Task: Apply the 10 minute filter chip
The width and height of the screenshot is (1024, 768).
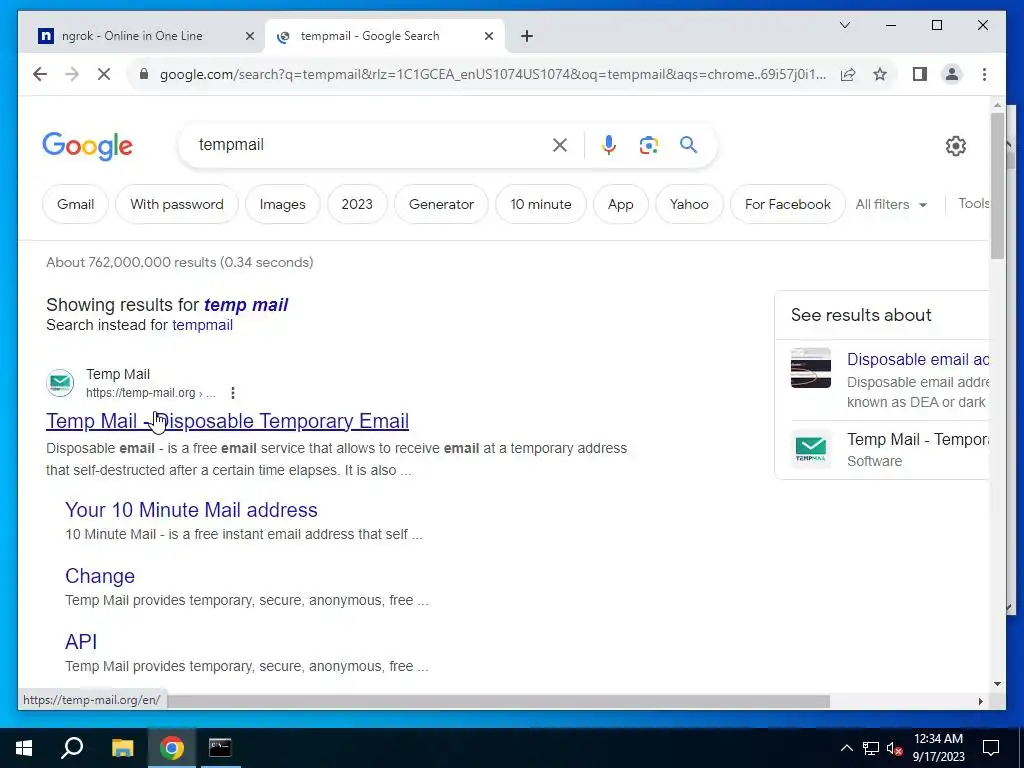Action: point(540,204)
